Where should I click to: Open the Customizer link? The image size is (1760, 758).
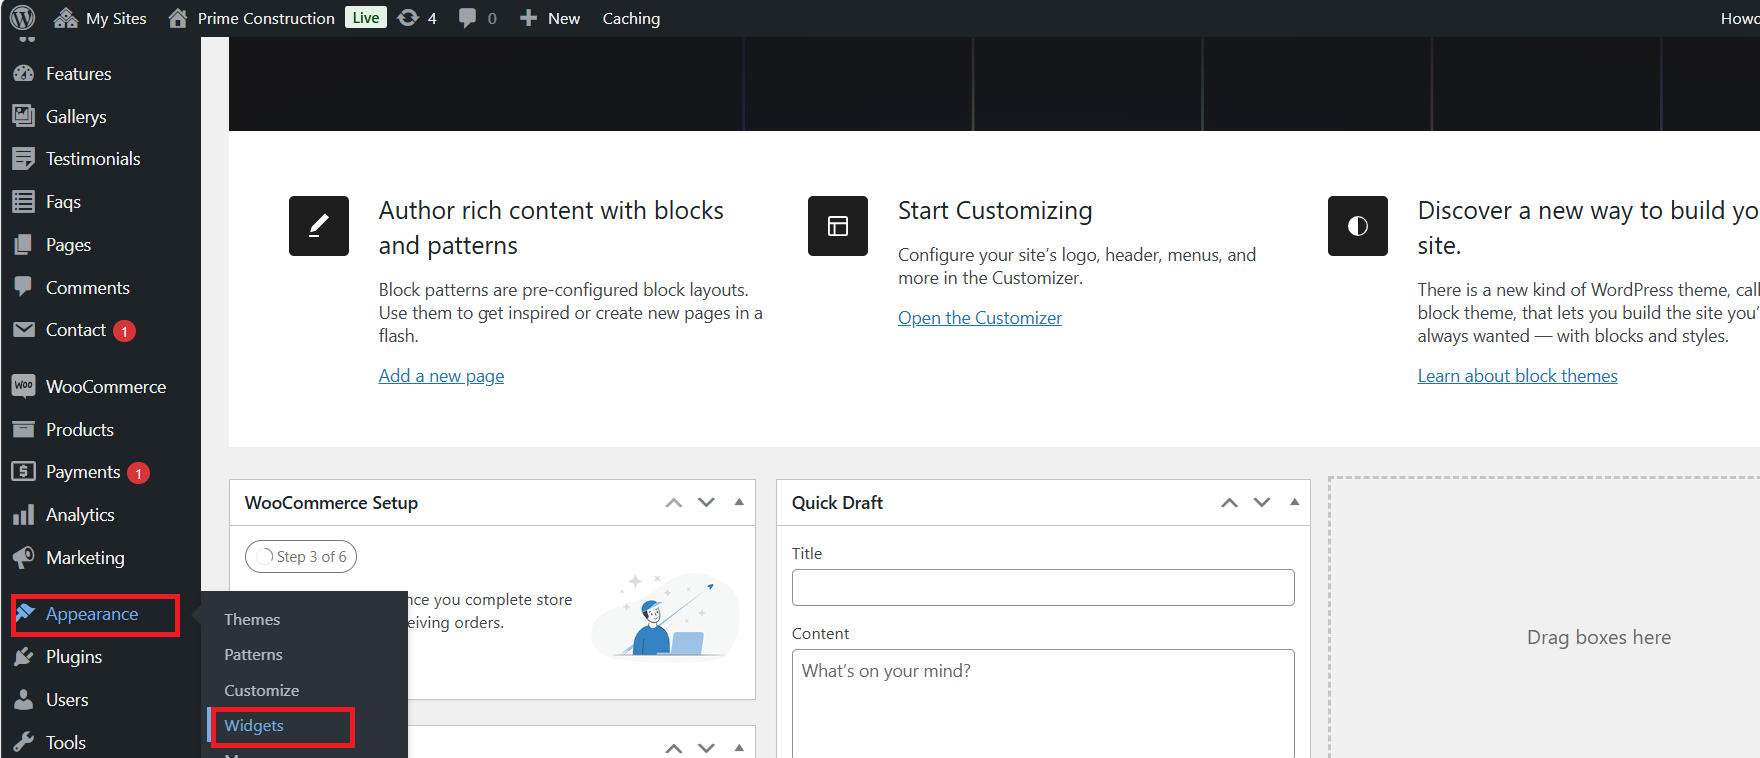[979, 318]
